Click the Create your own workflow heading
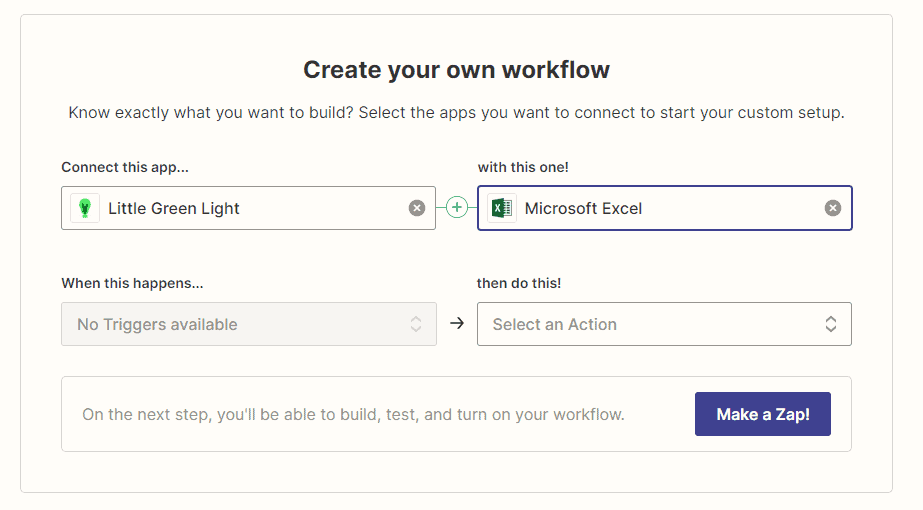923x510 pixels. 456,69
